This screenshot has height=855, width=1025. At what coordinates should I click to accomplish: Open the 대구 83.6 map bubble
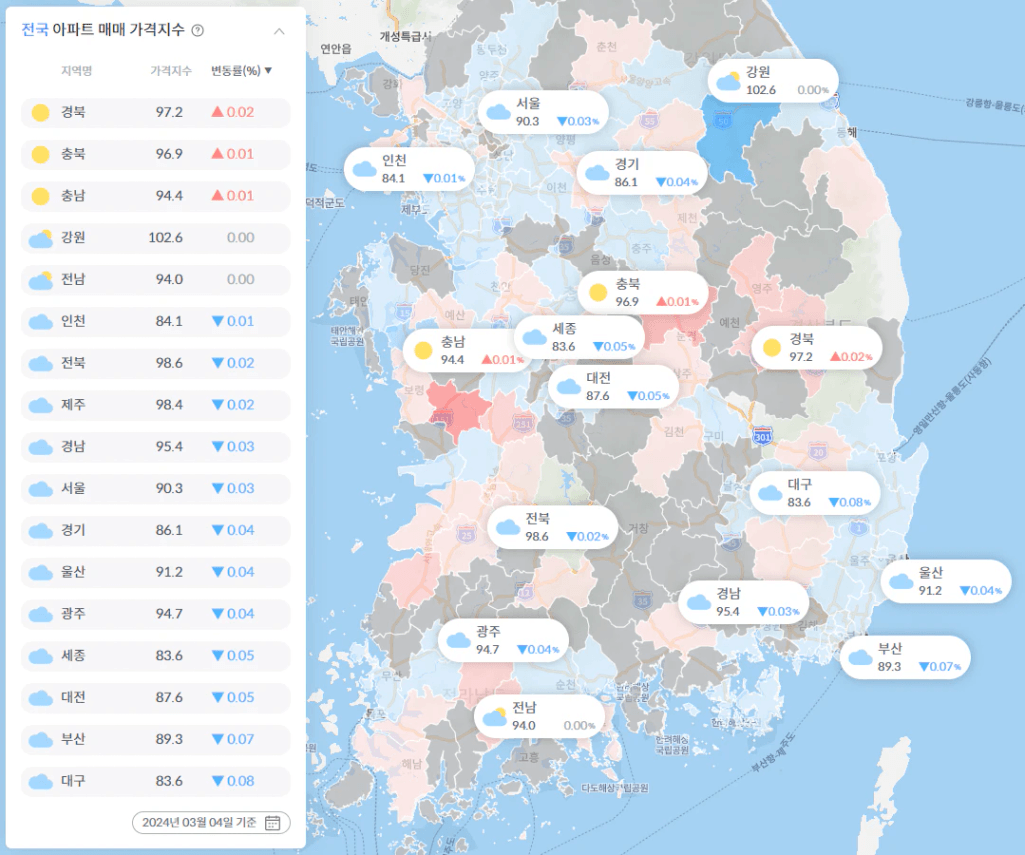point(815,494)
